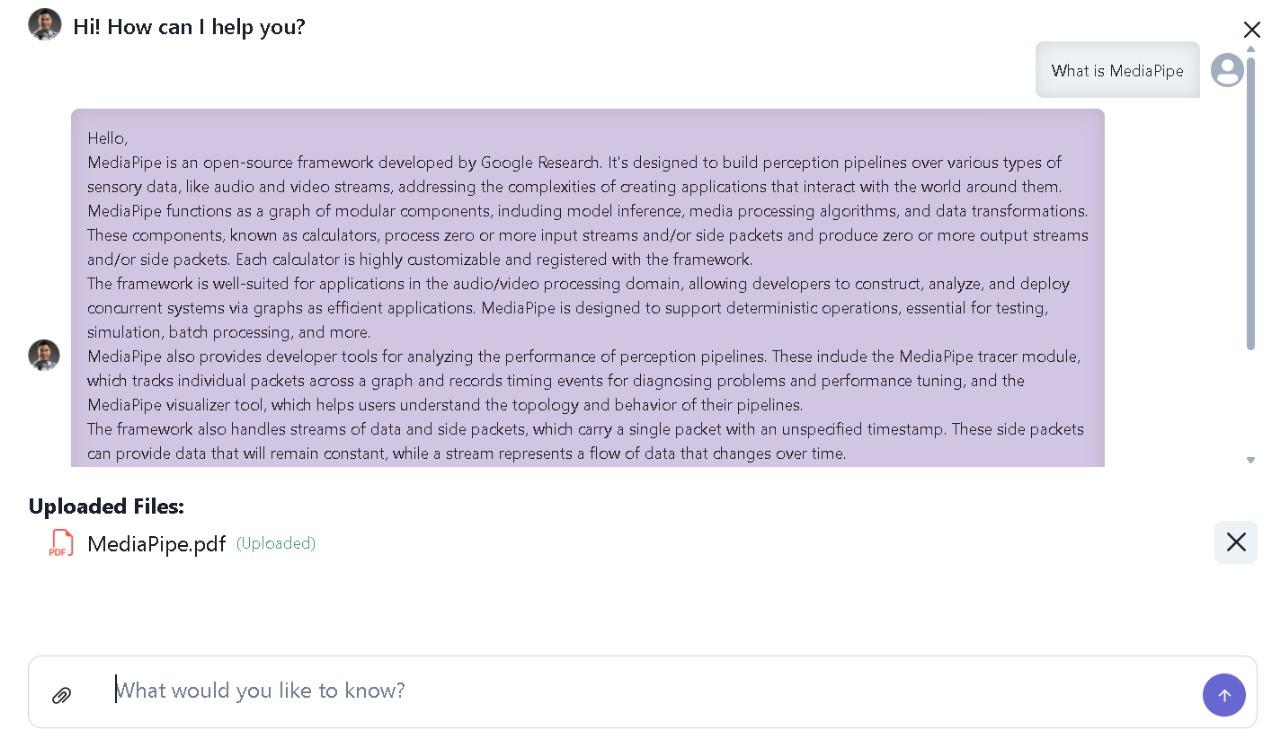Click the chat scrollbar thumb
Image resolution: width=1280 pixels, height=730 pixels.
(x=1250, y=200)
